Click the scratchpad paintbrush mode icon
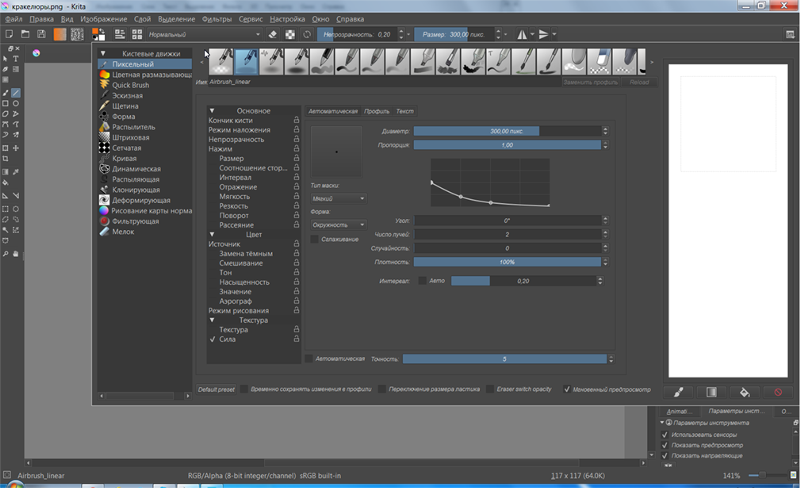This screenshot has width=800, height=488. pyautogui.click(x=678, y=392)
